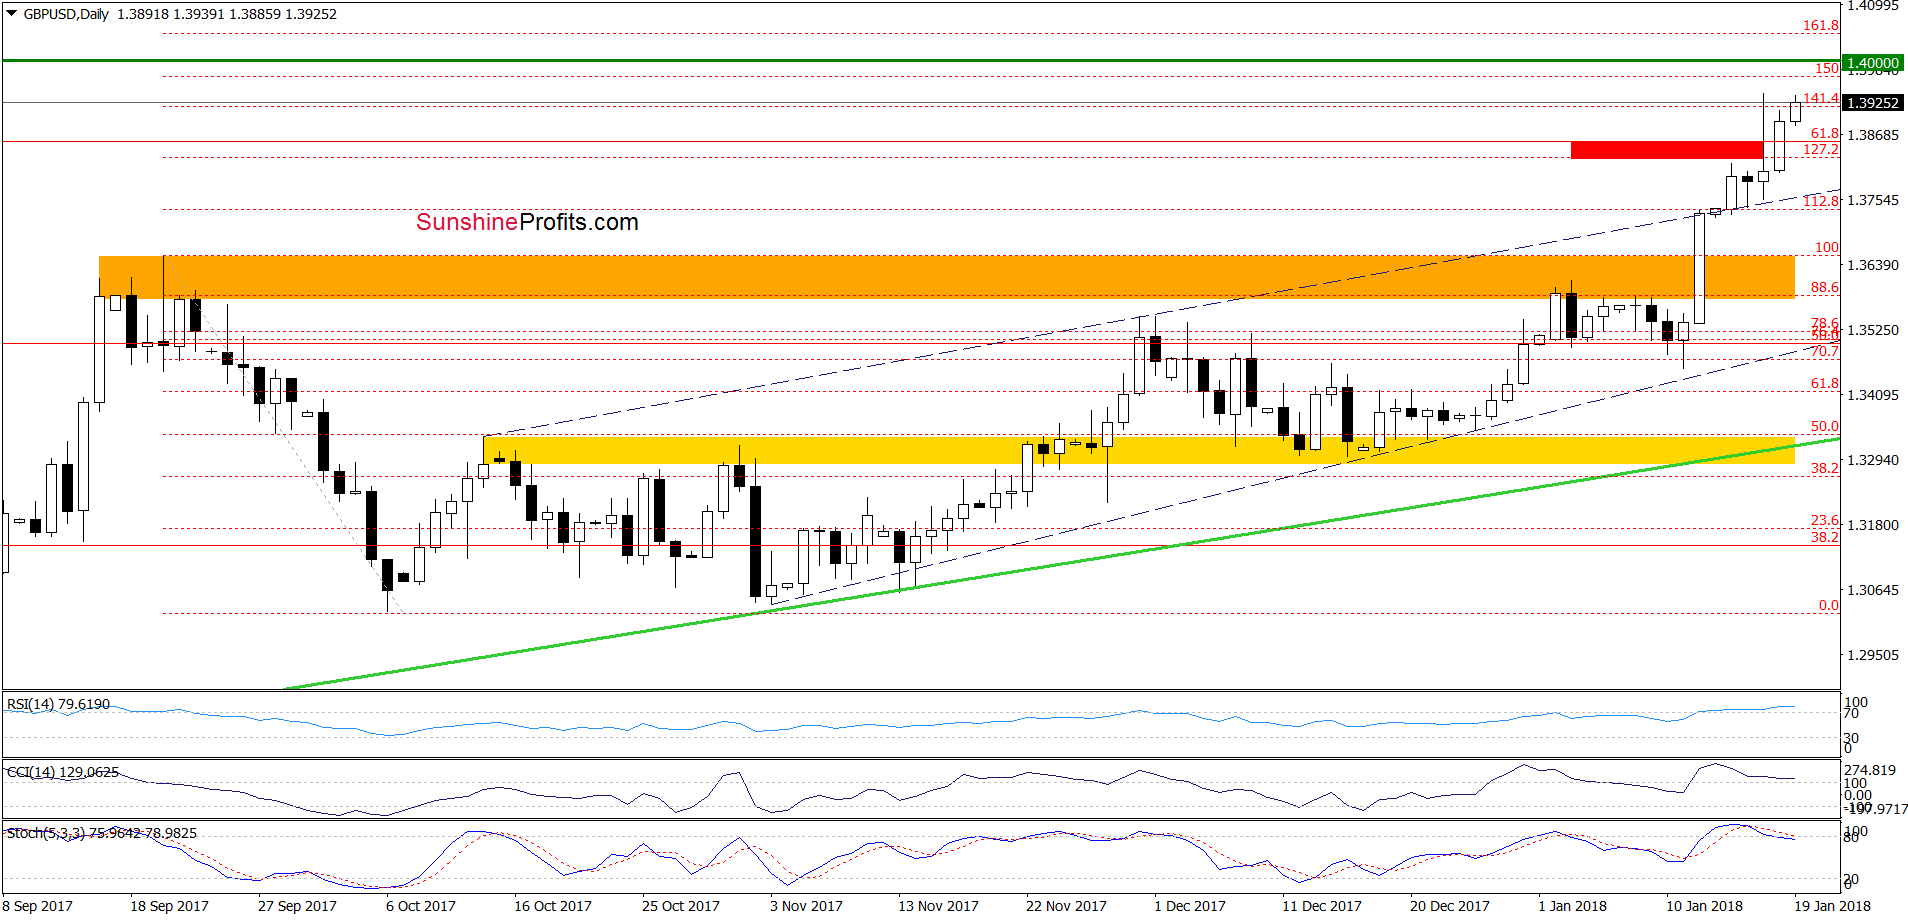Click the 8 Sep 2017 date label

click(x=37, y=906)
